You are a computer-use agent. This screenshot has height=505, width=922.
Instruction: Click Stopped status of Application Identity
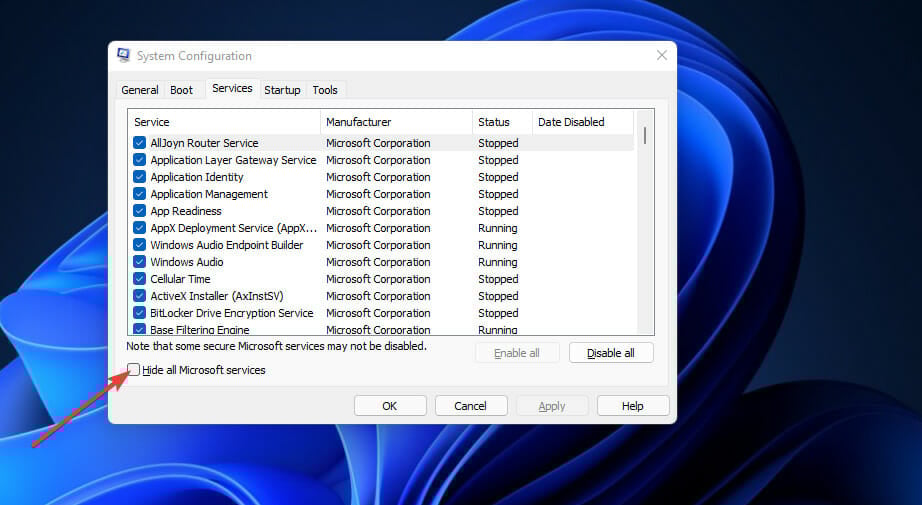pyautogui.click(x=498, y=177)
